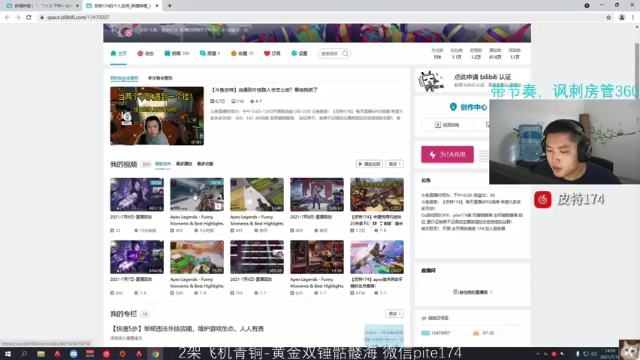Select the second featured-video tab
The width and height of the screenshot is (640, 360).
coord(160,78)
